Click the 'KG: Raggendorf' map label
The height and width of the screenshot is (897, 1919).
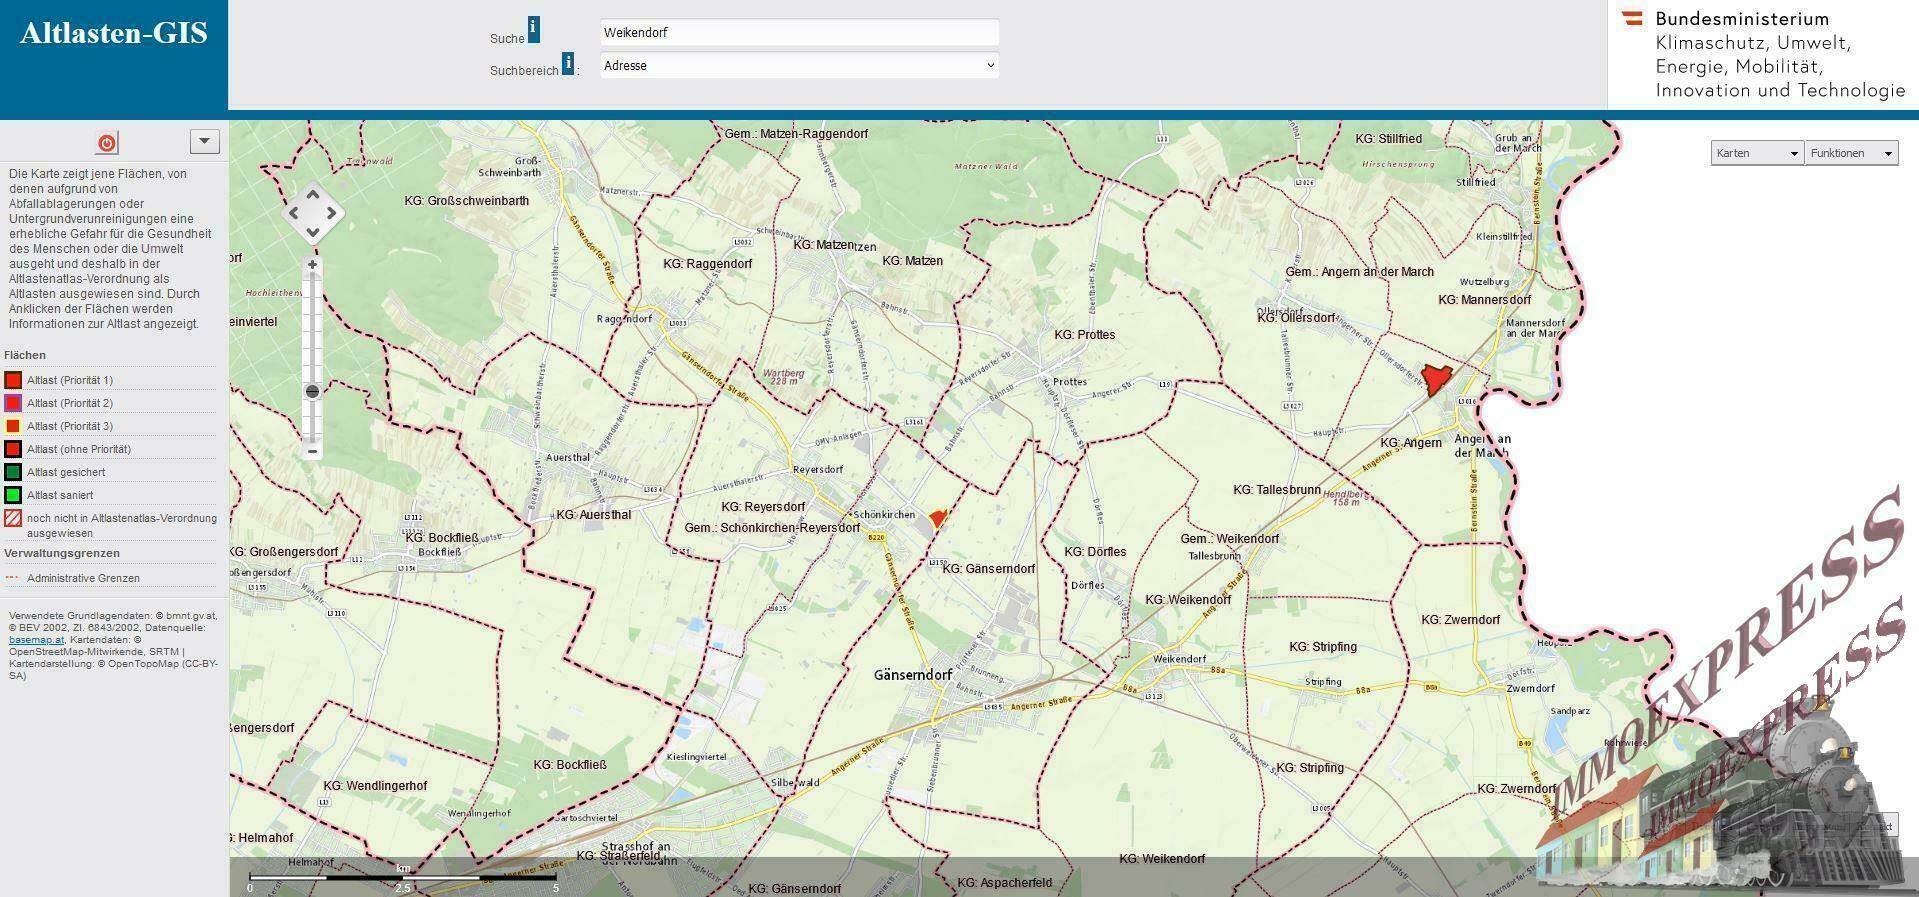tap(708, 264)
